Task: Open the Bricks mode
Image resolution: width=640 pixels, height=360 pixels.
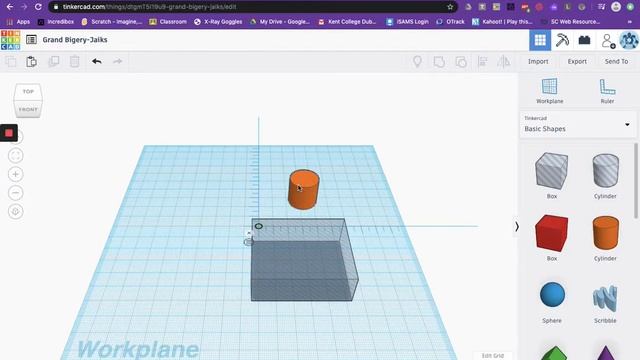Action: click(x=584, y=40)
